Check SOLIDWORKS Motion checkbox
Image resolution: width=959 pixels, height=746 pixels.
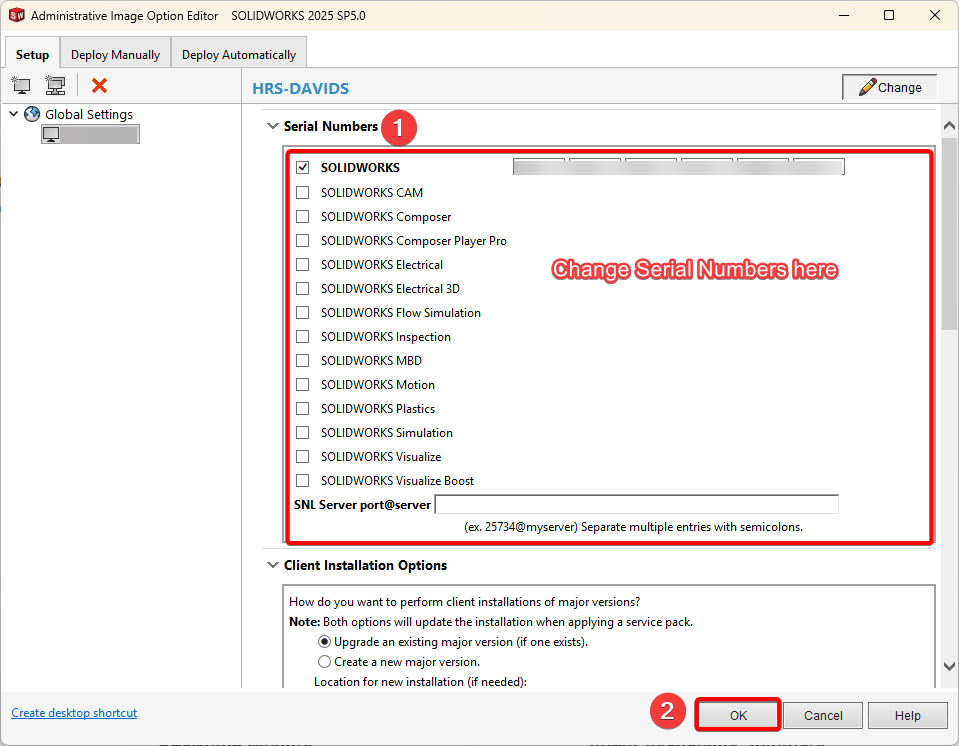point(302,384)
